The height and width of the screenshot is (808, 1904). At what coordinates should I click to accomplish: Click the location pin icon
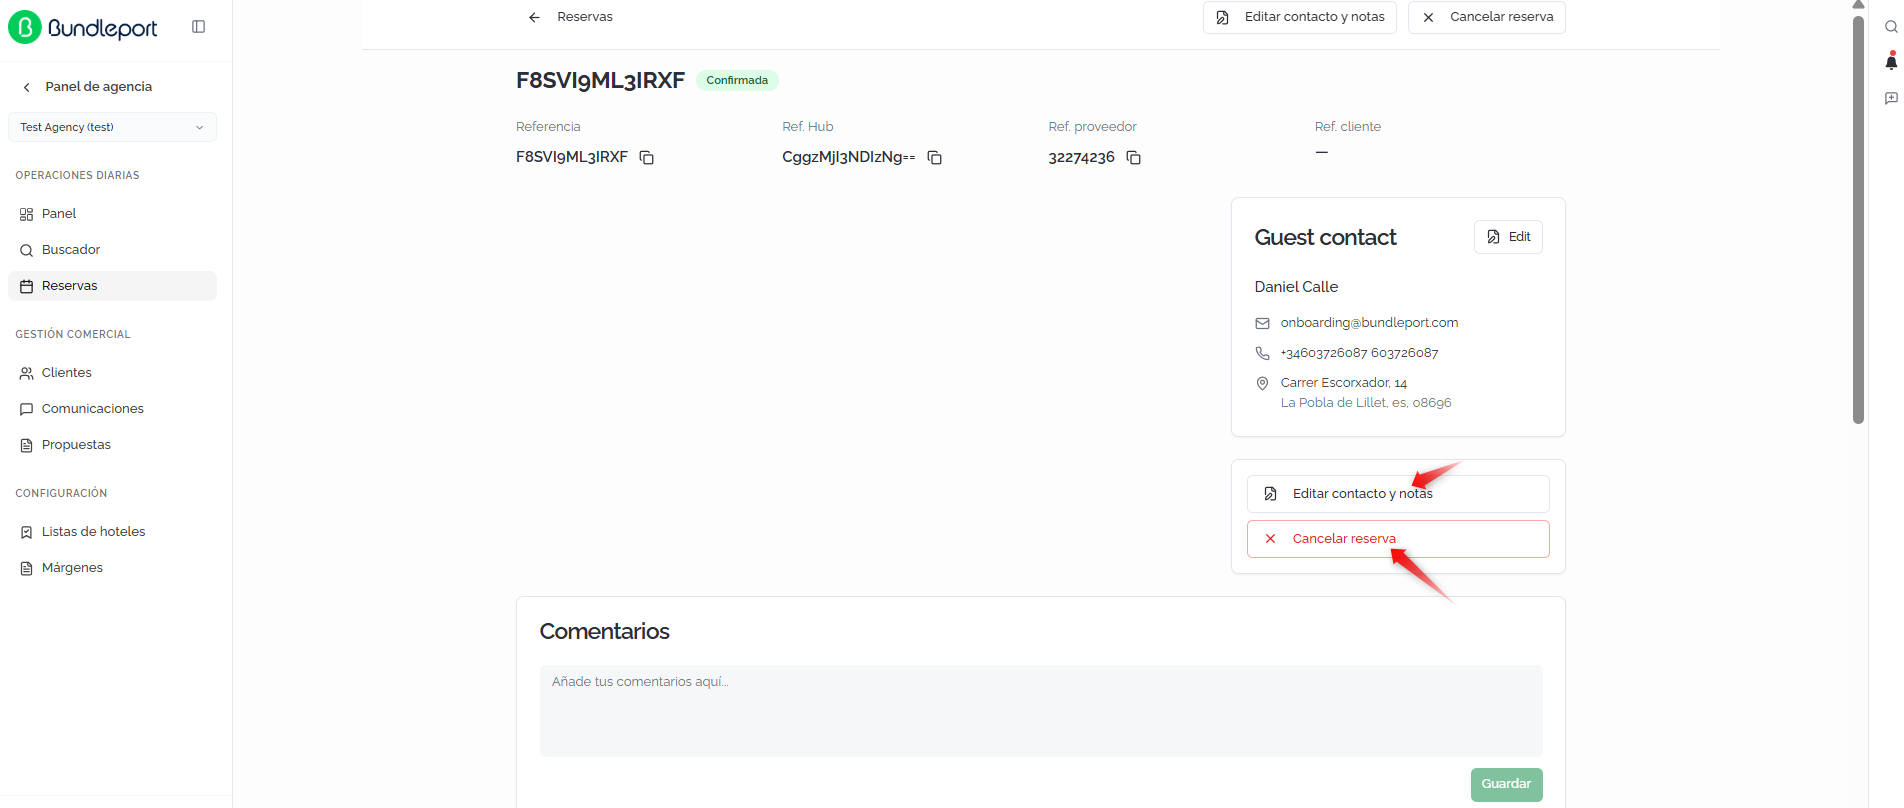1262,383
